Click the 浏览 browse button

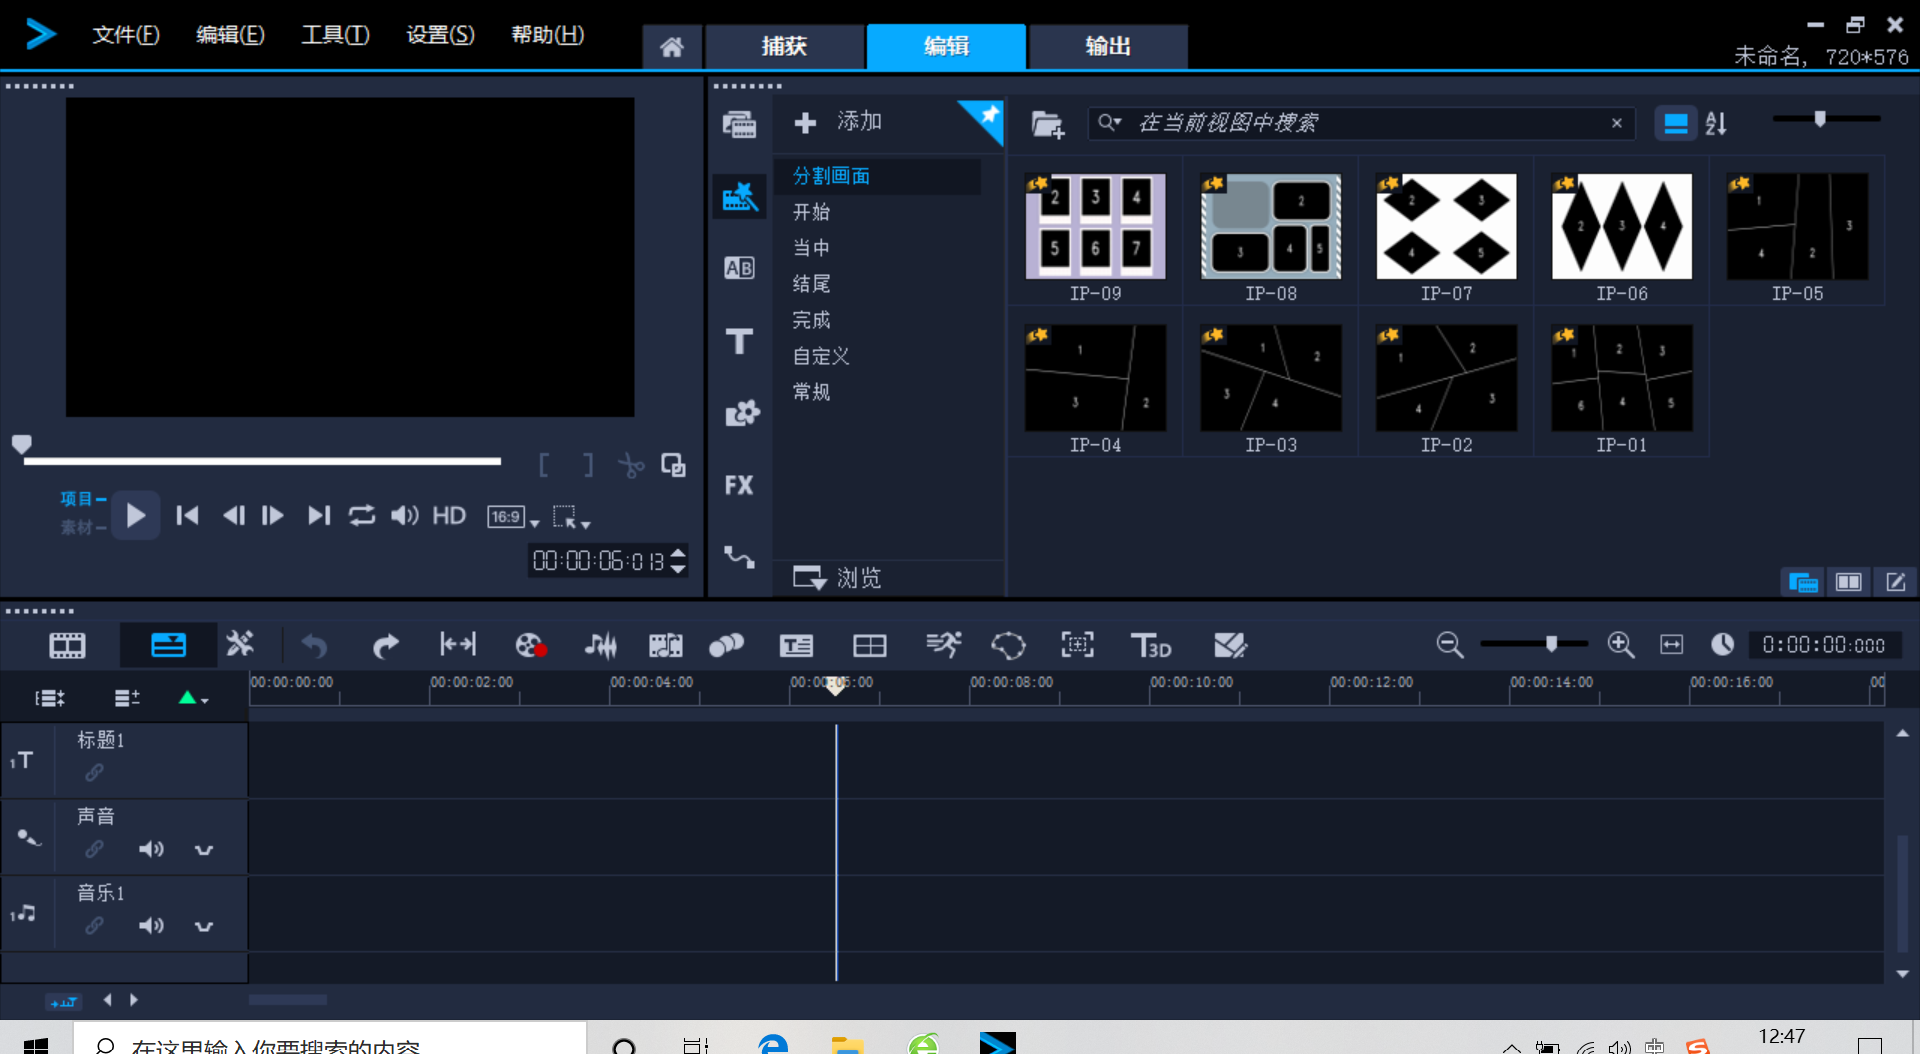pos(837,578)
